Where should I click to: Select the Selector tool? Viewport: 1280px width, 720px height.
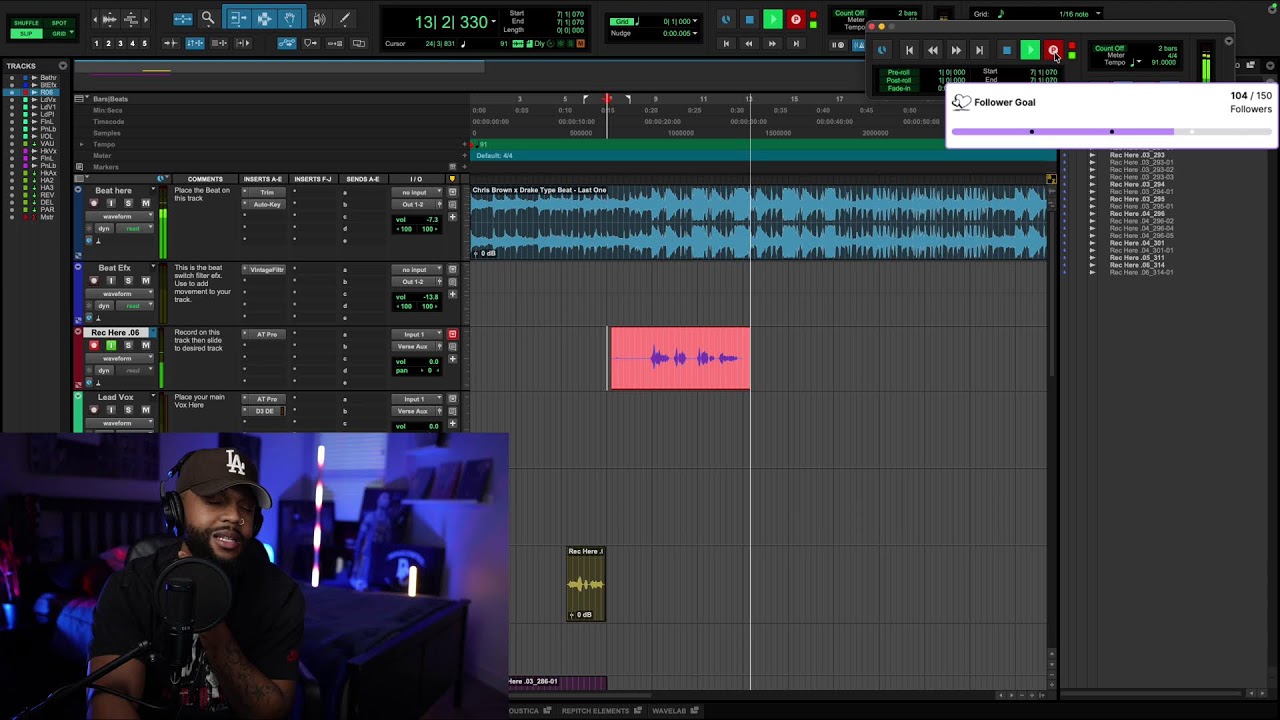[264, 18]
